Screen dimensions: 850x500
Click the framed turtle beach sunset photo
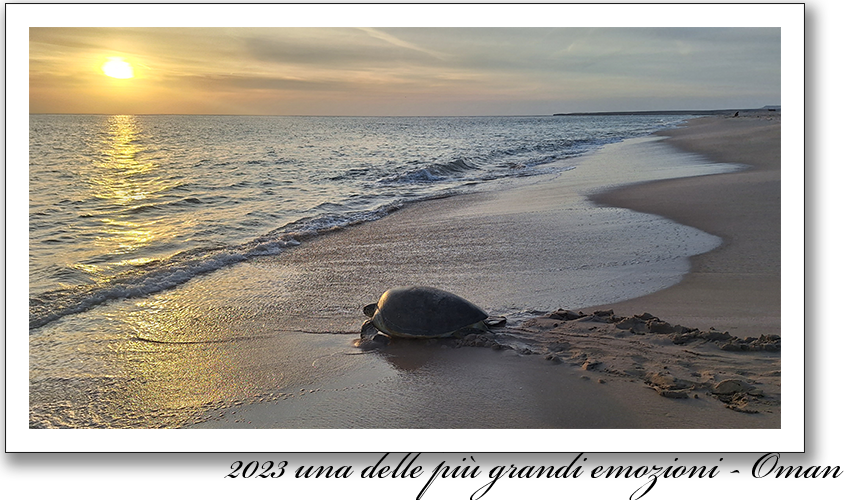[x=405, y=228]
